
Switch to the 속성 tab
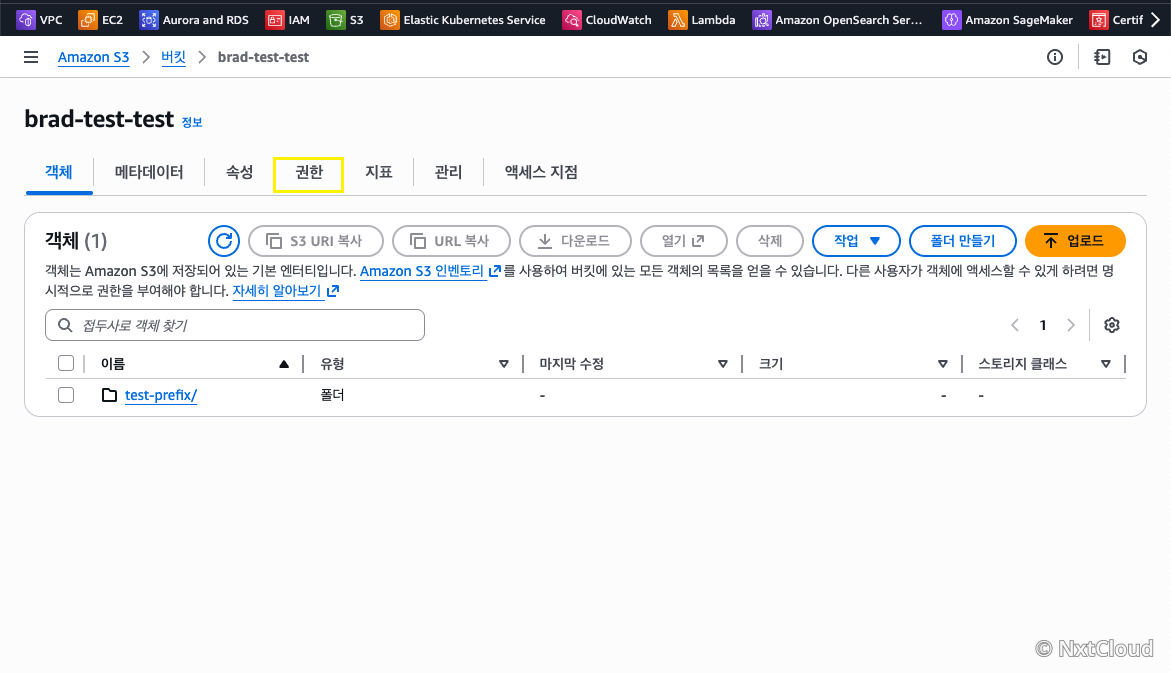tap(239, 172)
